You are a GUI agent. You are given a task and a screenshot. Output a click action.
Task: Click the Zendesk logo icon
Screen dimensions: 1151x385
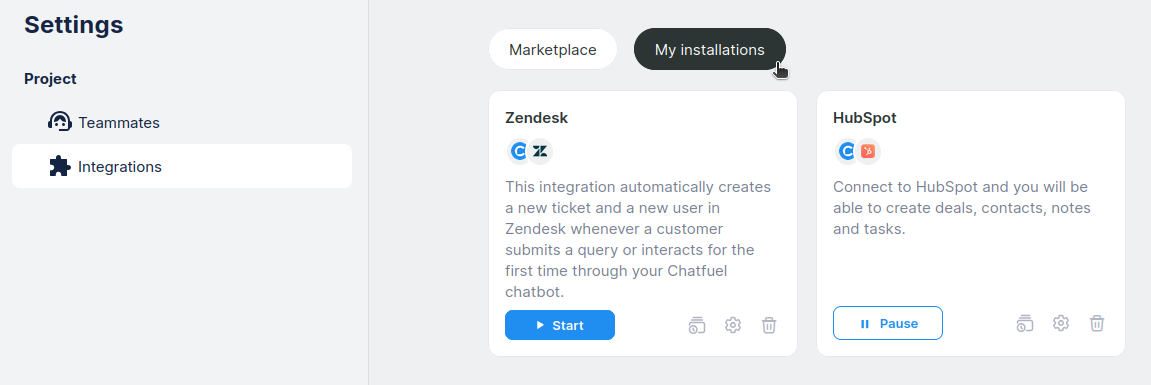point(540,151)
